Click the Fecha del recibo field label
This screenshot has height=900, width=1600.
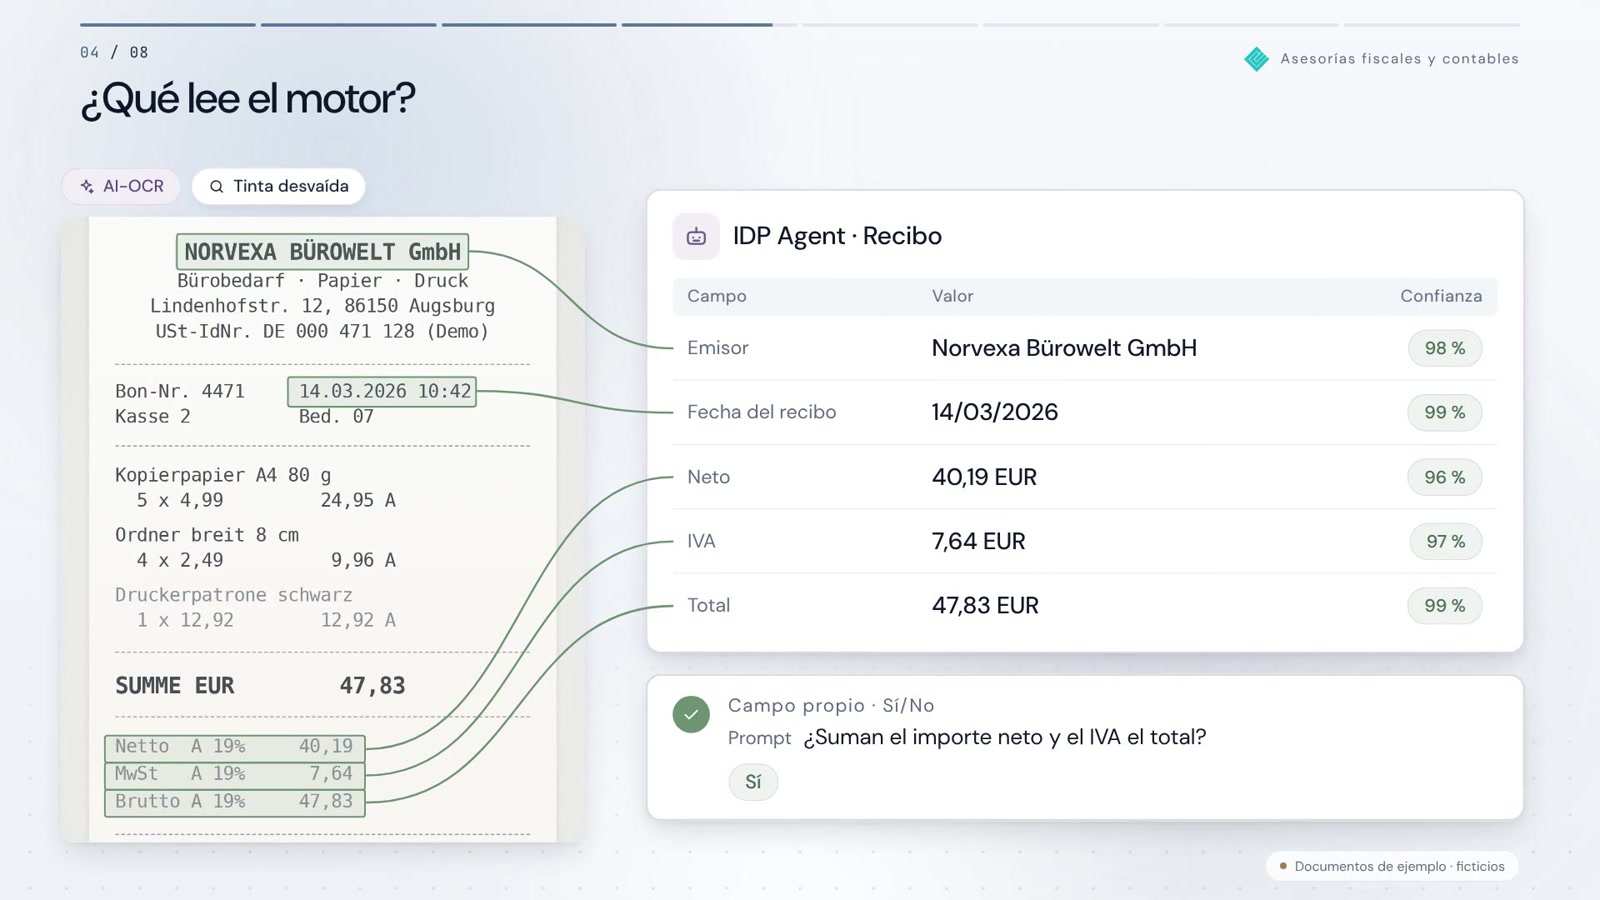762,412
